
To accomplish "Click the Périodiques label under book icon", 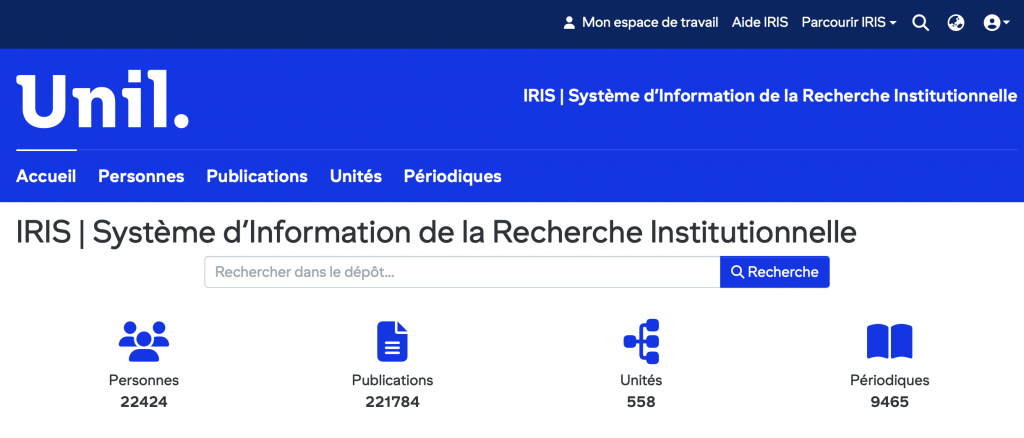I will coord(889,380).
